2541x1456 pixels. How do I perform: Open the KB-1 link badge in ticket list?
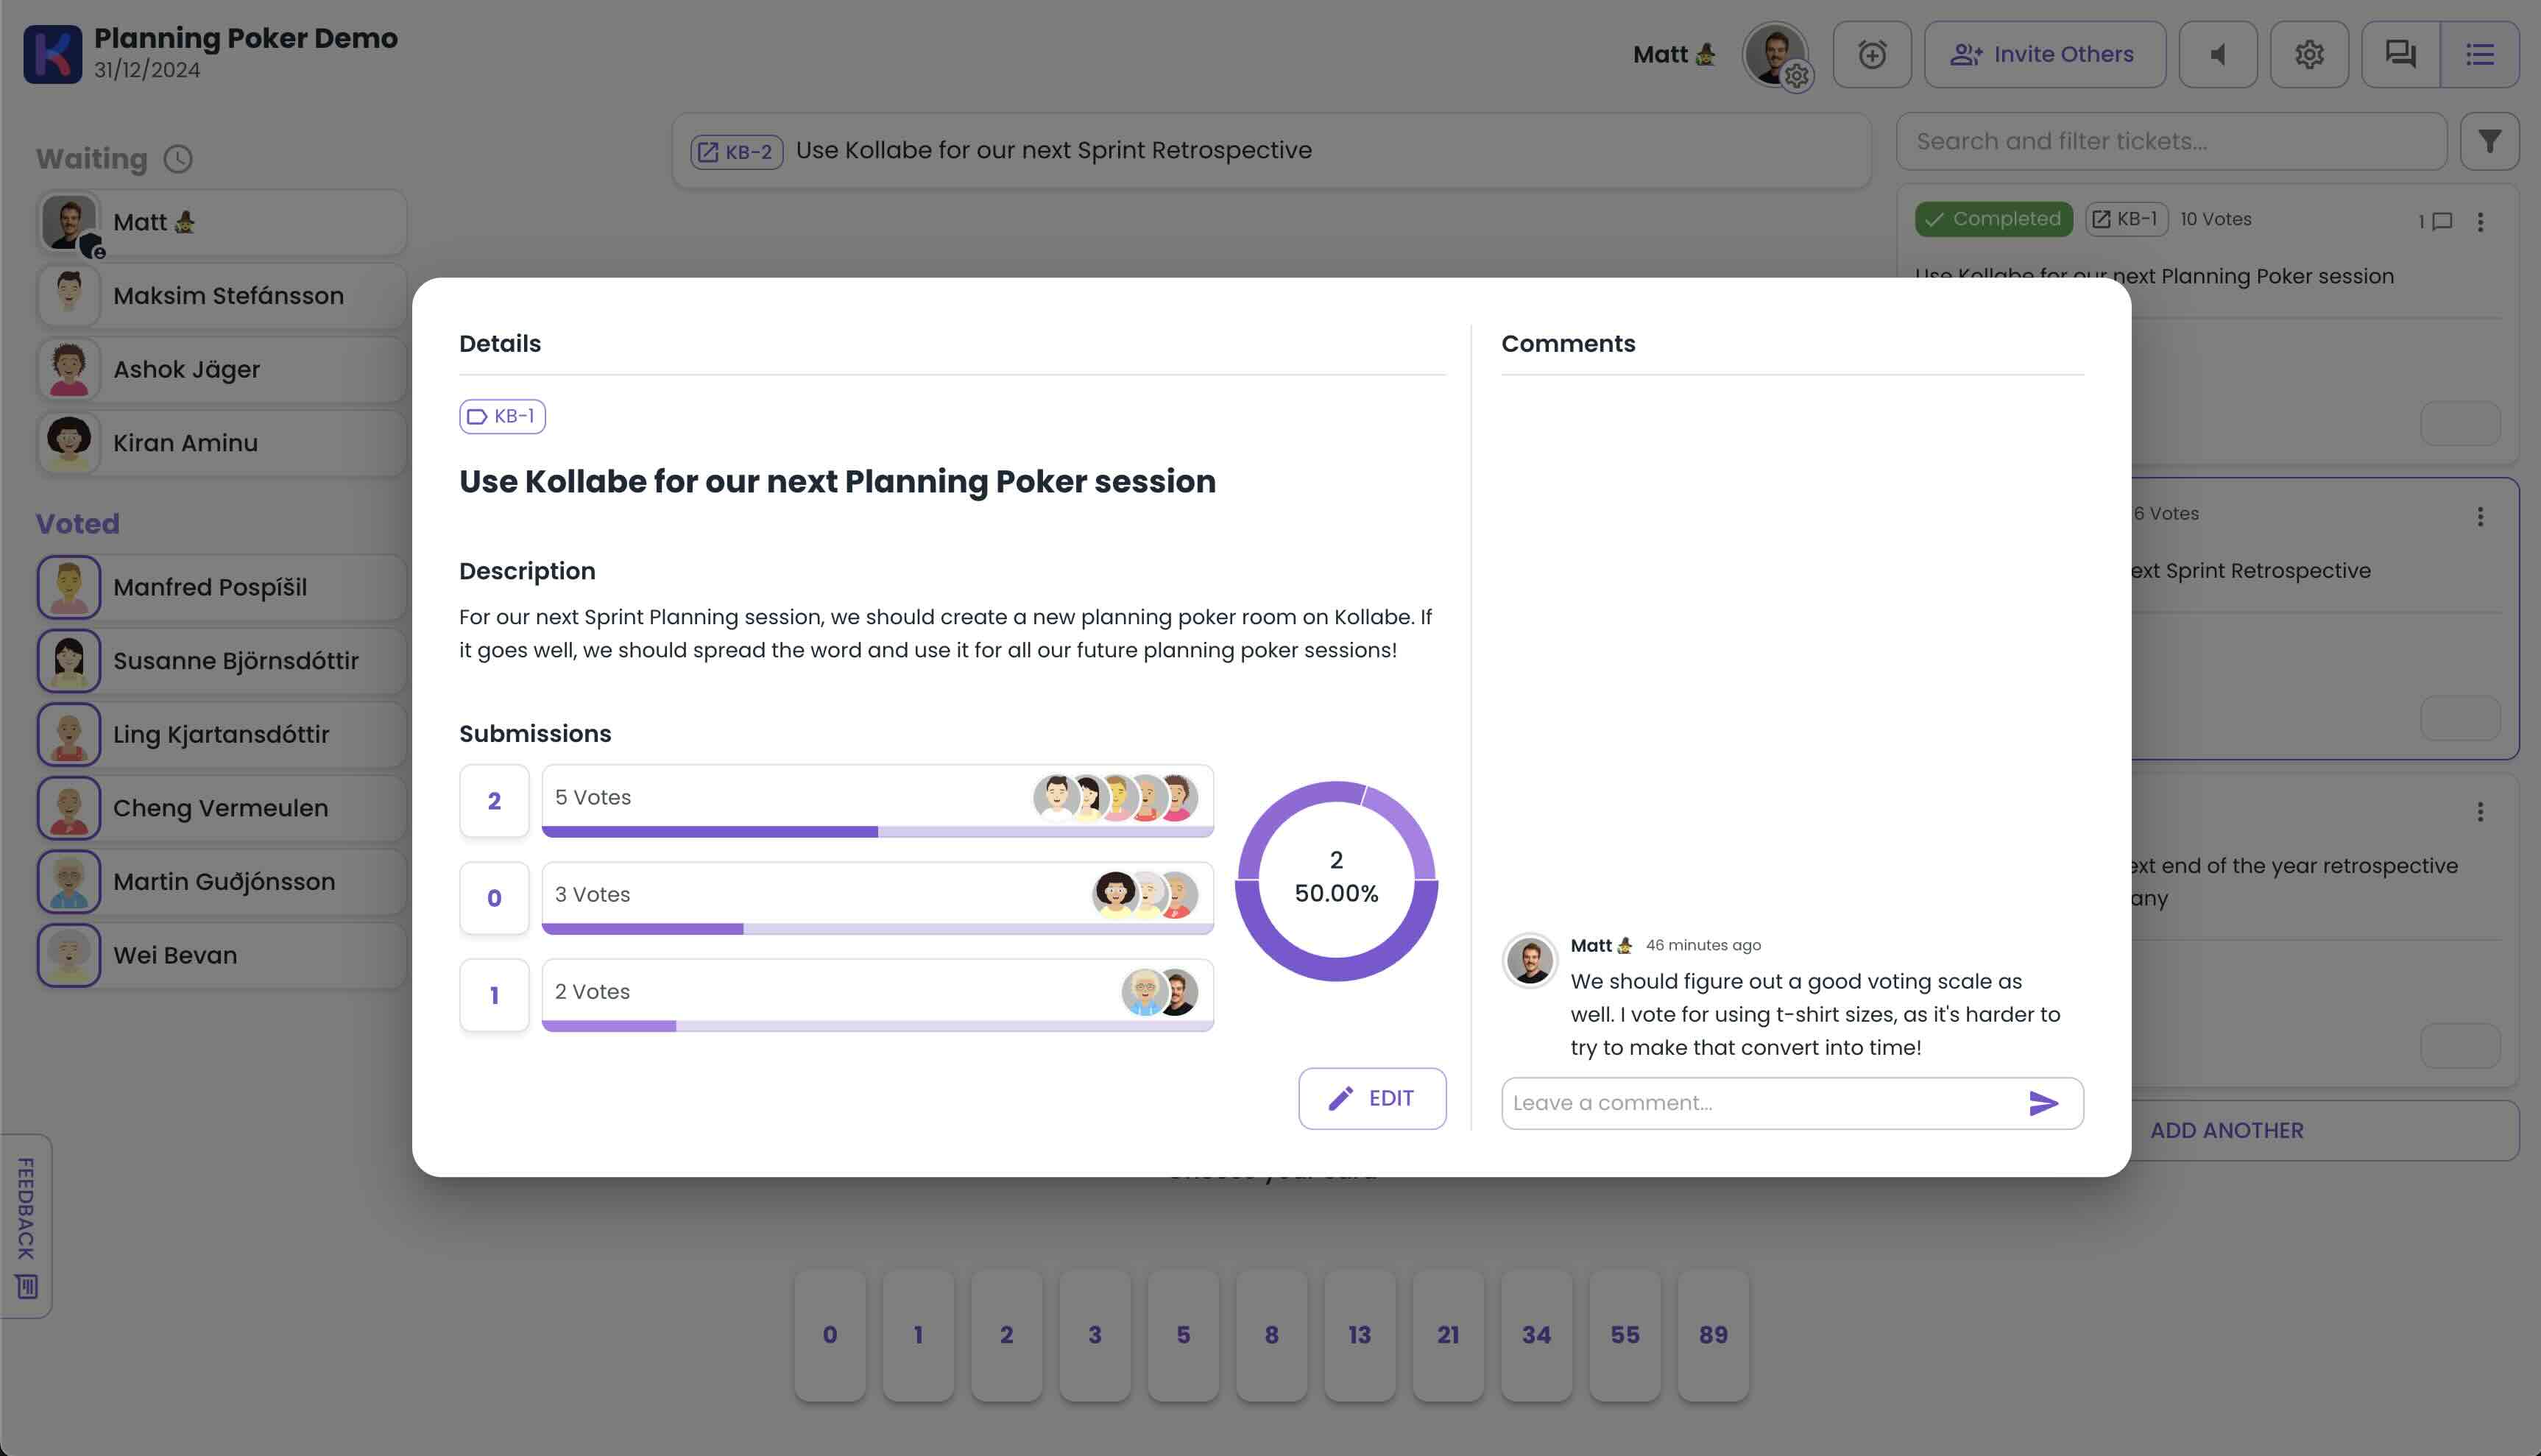pos(2126,219)
